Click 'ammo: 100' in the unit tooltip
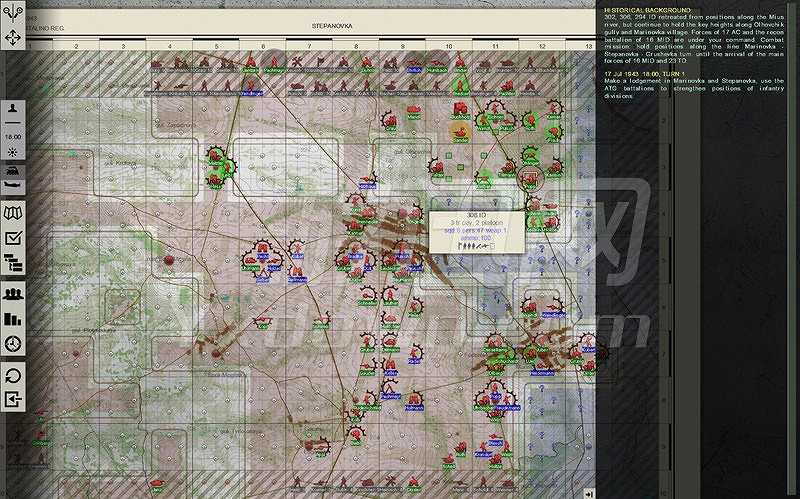The image size is (800, 499). coord(476,238)
